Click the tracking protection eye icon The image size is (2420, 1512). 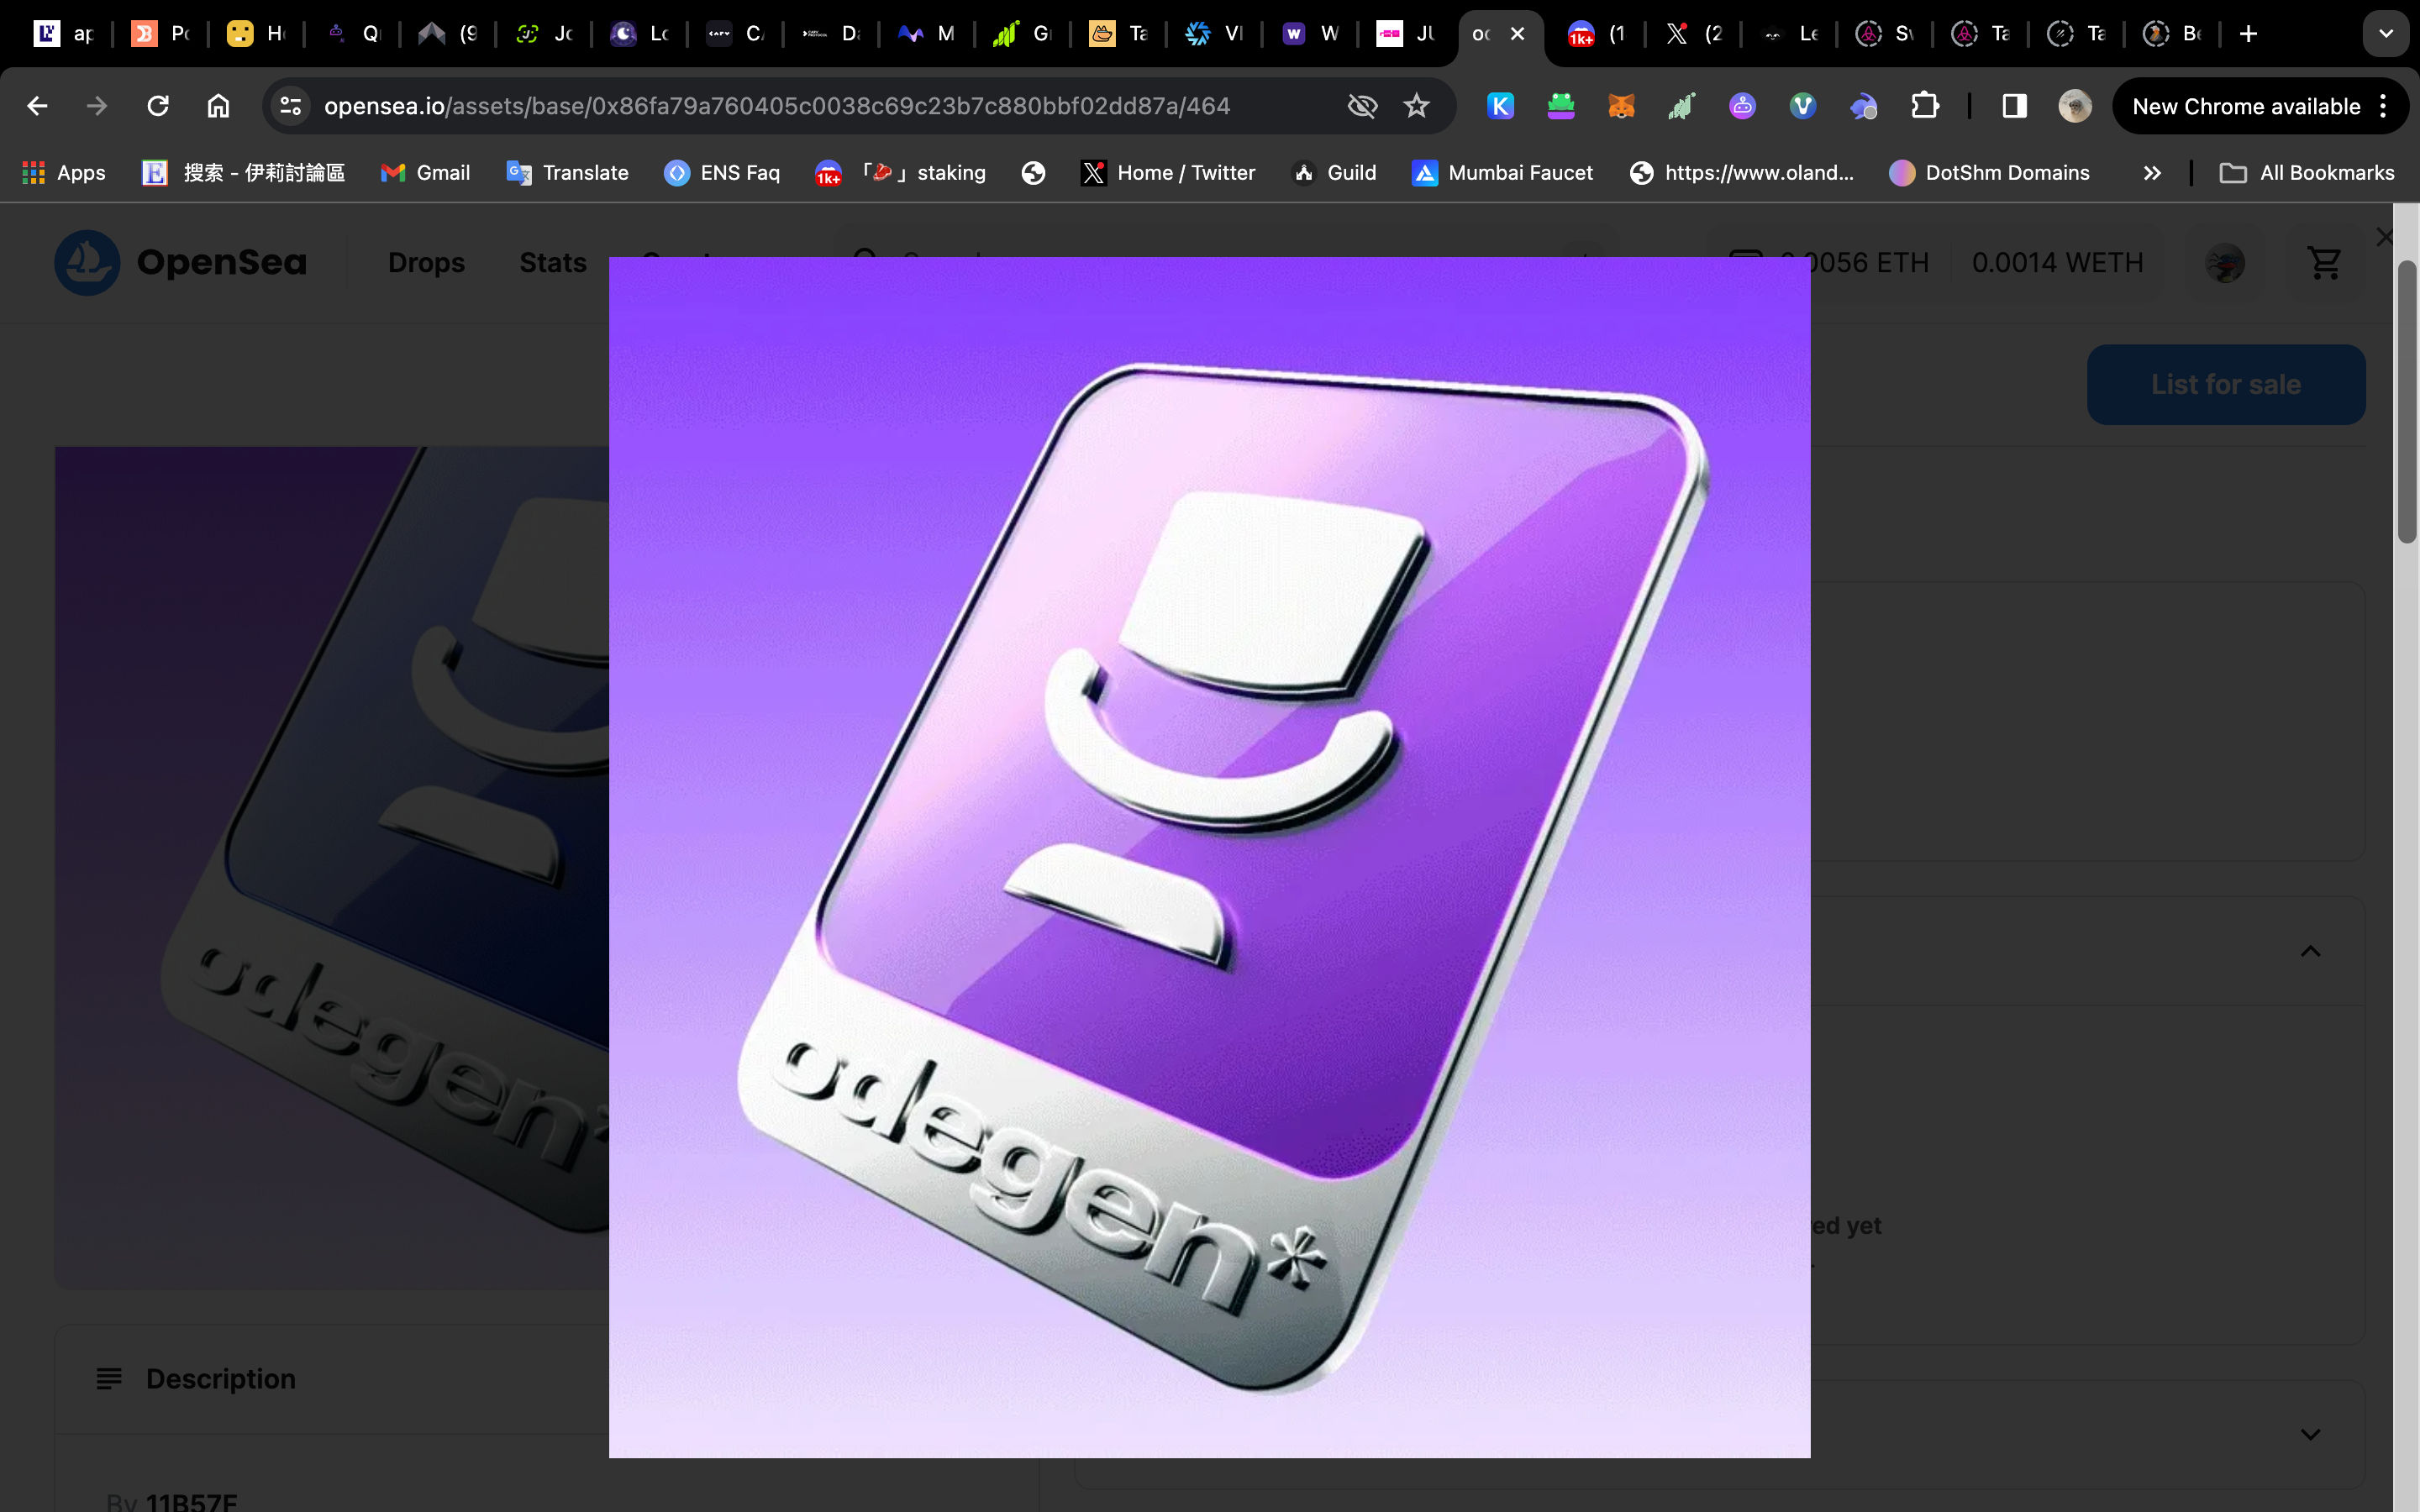1362,106
